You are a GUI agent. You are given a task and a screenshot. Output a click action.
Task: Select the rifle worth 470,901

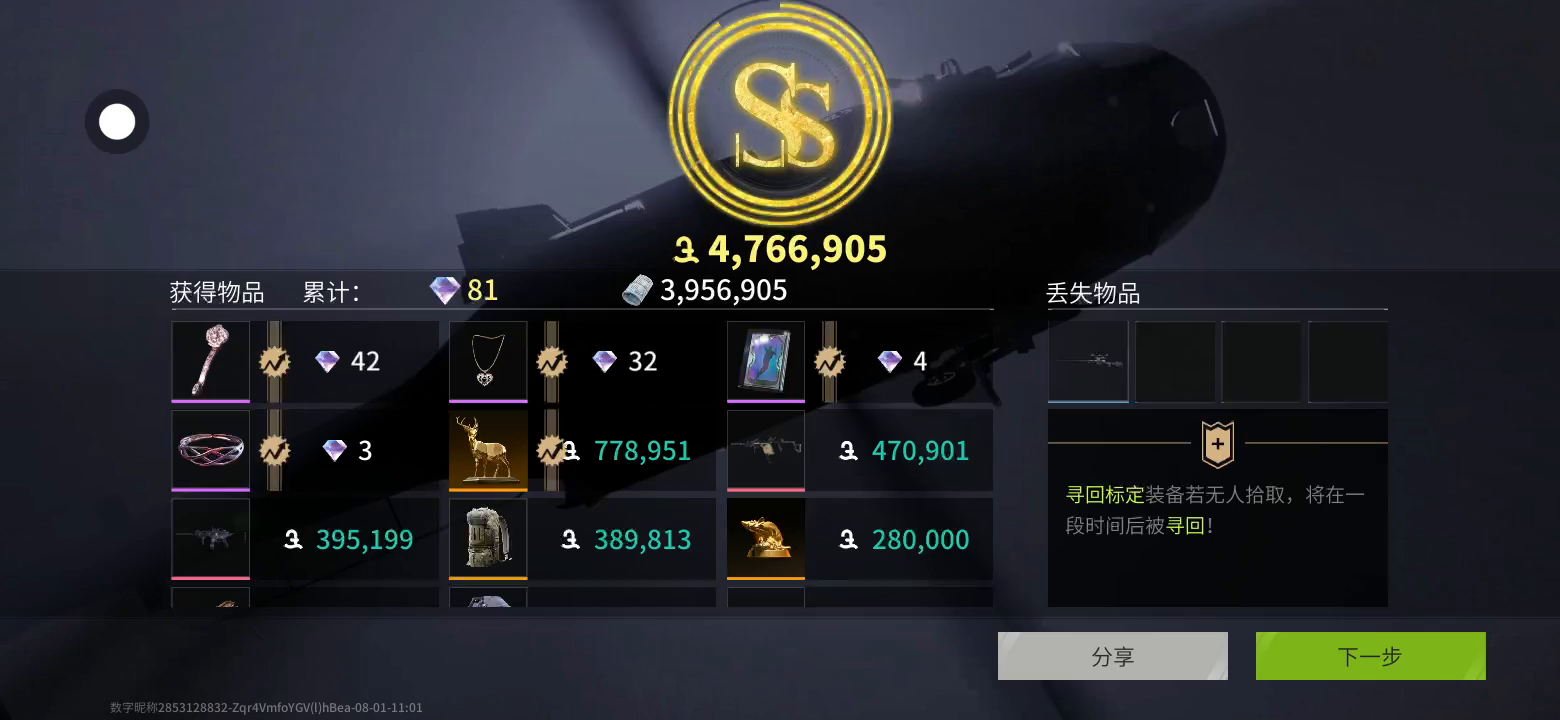click(x=766, y=450)
